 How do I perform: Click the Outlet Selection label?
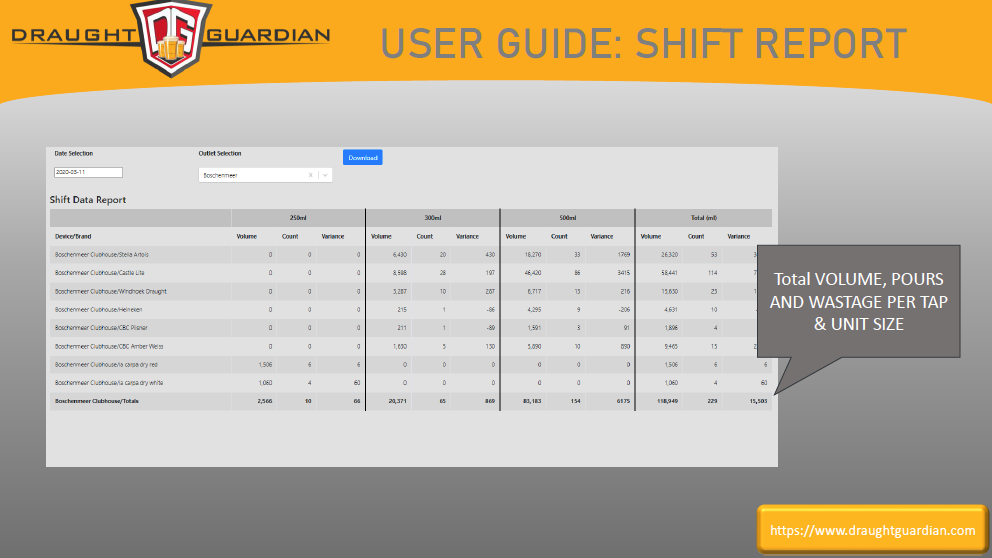pos(220,154)
